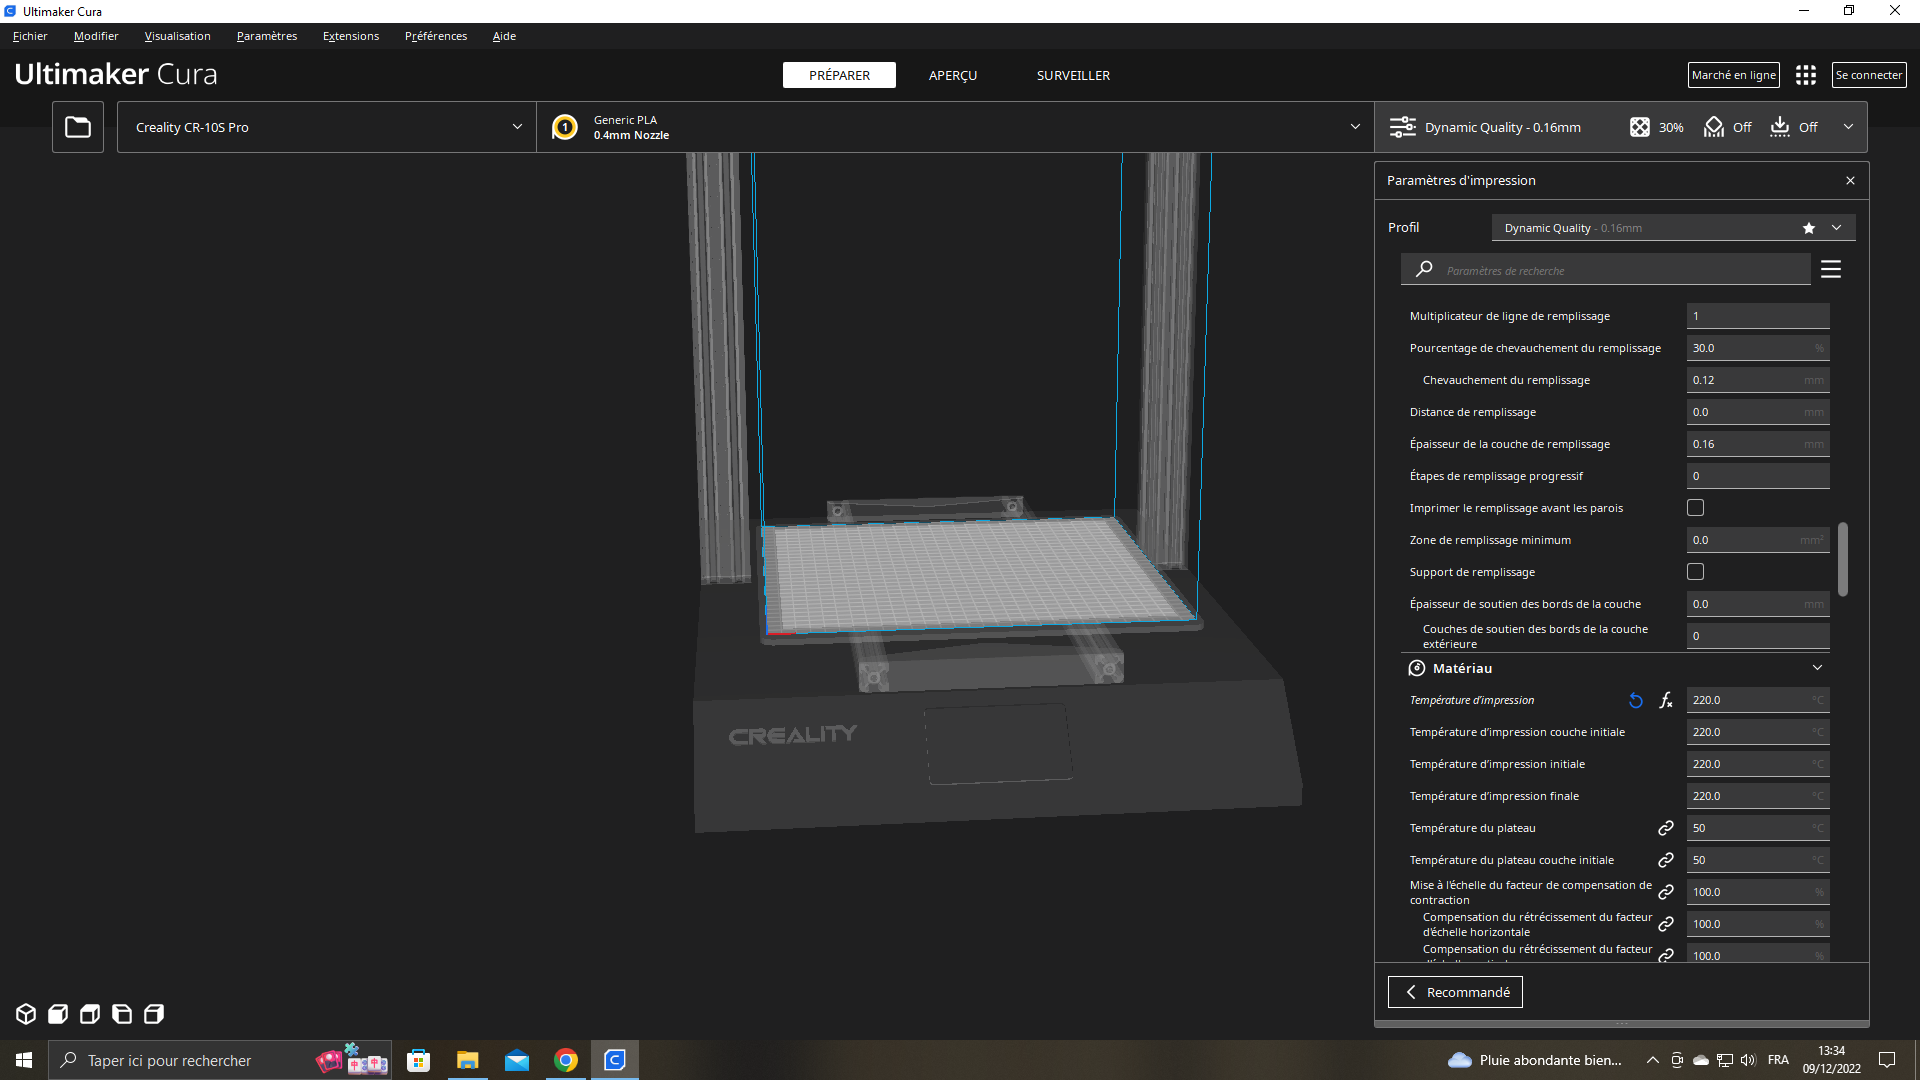
Task: Click link icon for Mise à l'échelle du facteur
Action: pyautogui.click(x=1666, y=892)
